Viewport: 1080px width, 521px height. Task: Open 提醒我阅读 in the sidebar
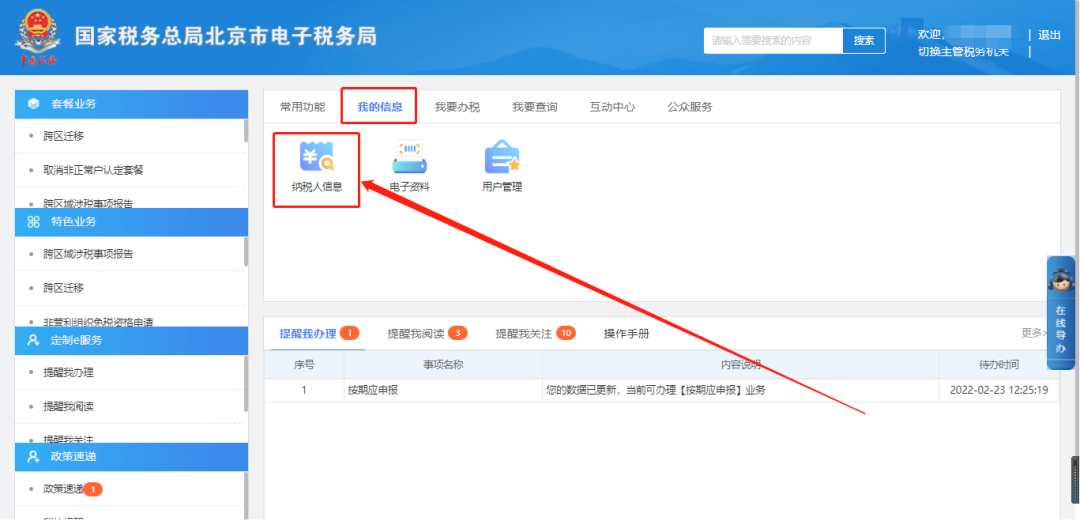pos(68,406)
